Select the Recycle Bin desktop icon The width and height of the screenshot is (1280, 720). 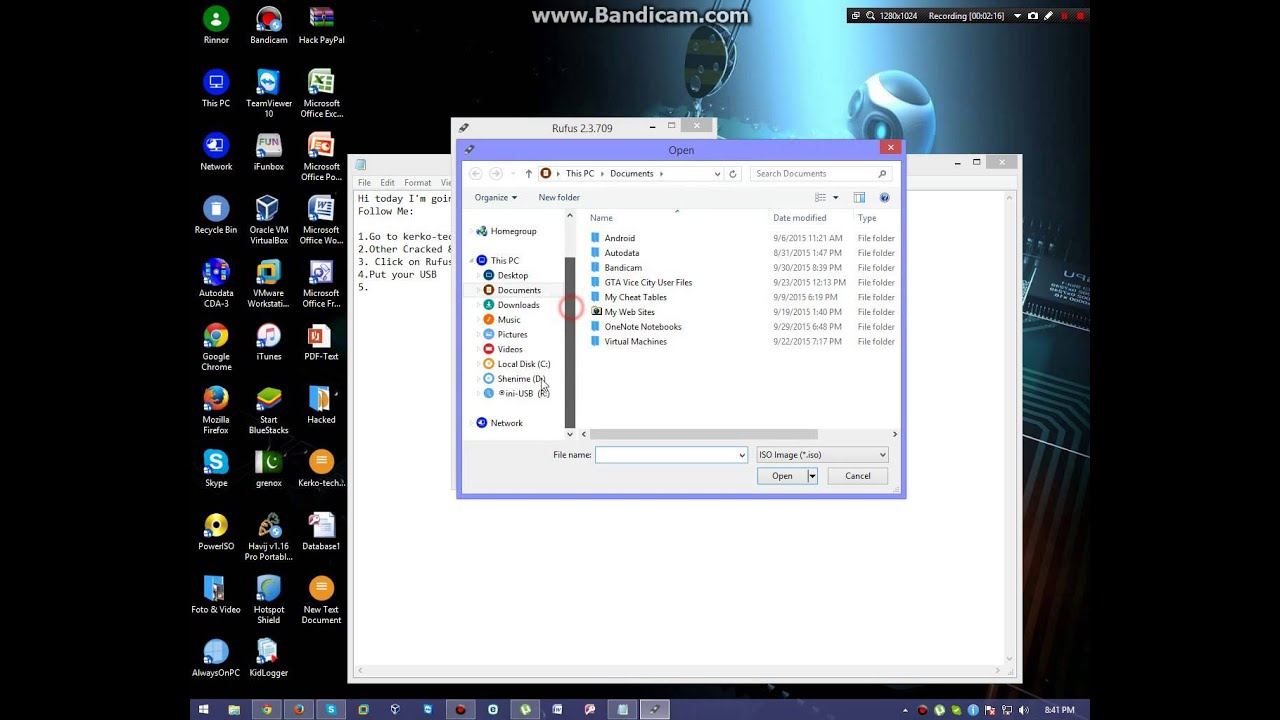[x=216, y=215]
